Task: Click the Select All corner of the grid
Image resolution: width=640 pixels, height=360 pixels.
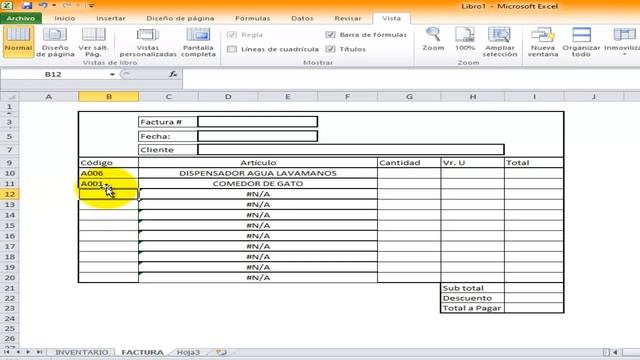Action: (10, 97)
